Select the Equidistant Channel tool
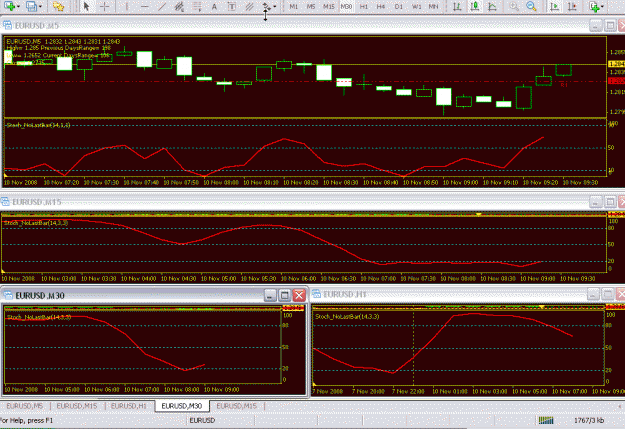The width and height of the screenshot is (625, 429). (x=179, y=6)
